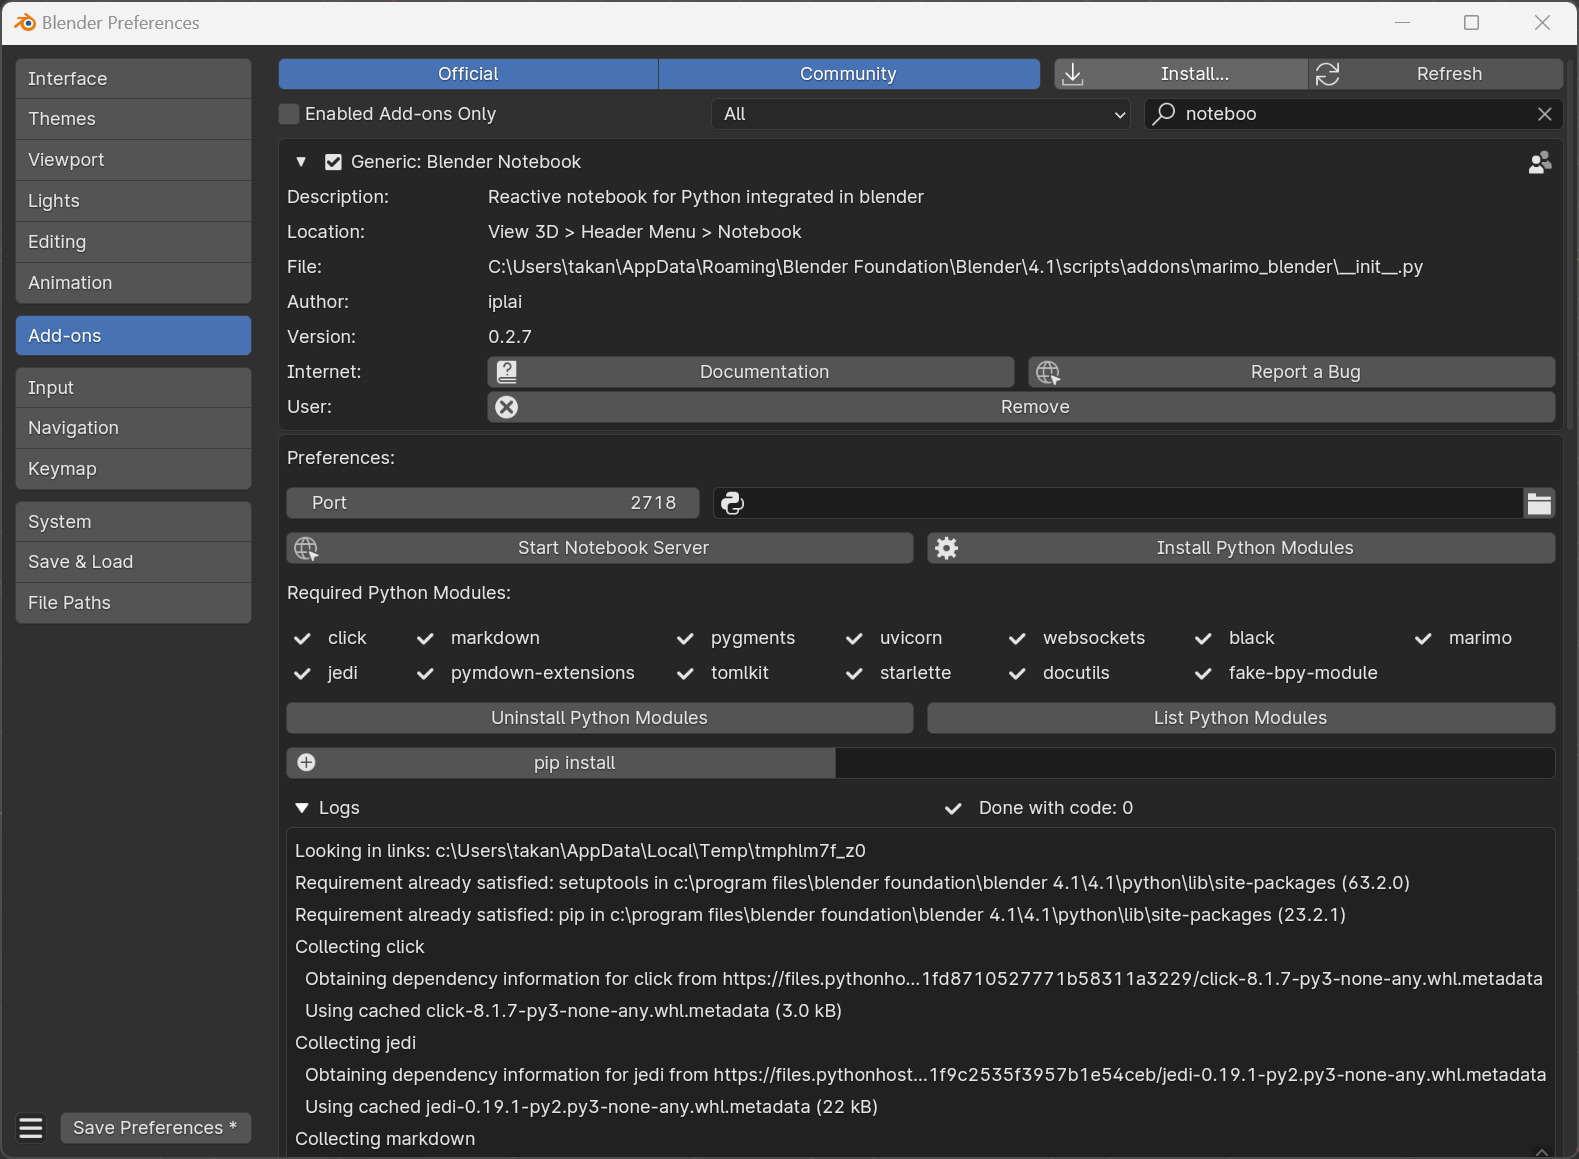Click the Blender logo in title bar
Image resolution: width=1579 pixels, height=1159 pixels.
pos(24,22)
